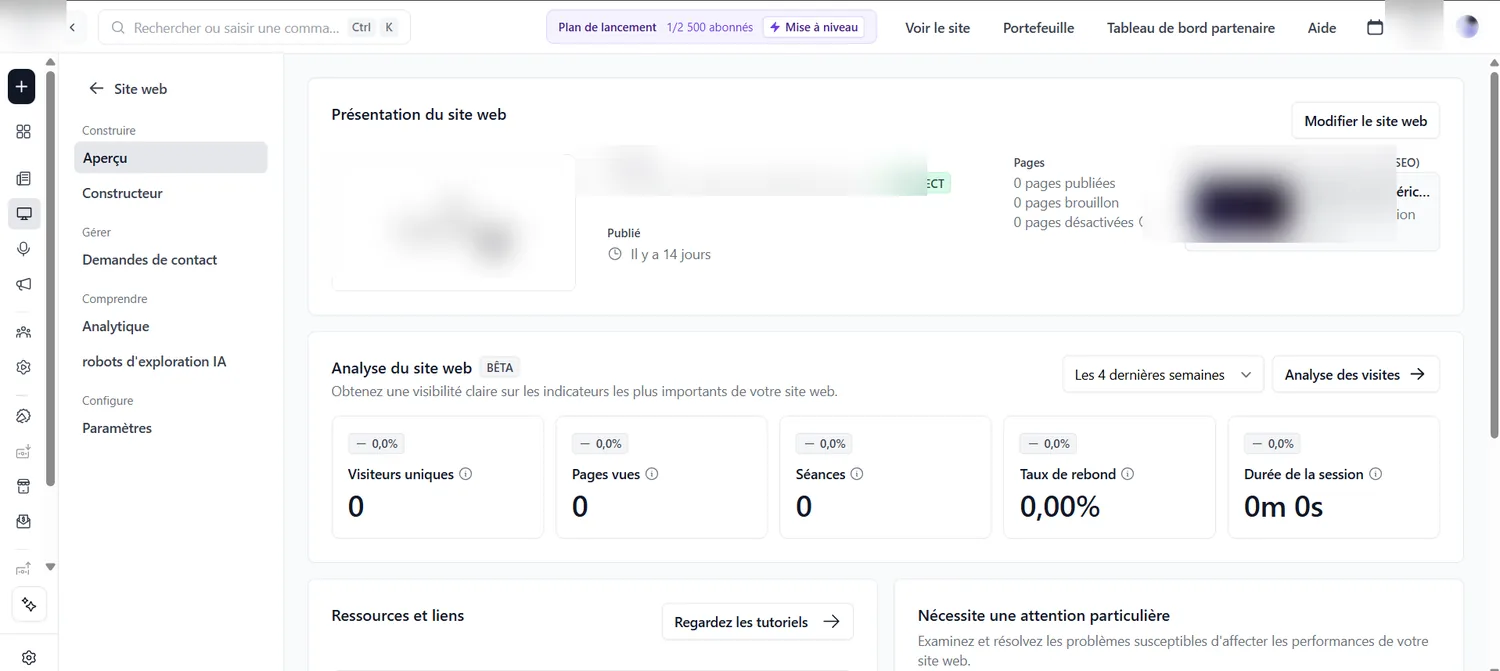Click info icon beside Séances
This screenshot has height=671, width=1500.
pos(857,474)
